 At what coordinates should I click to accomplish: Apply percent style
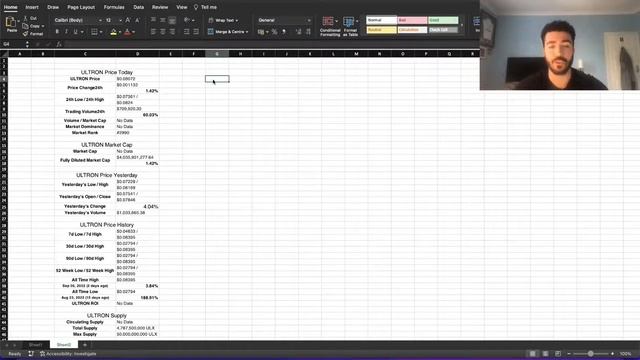point(274,32)
